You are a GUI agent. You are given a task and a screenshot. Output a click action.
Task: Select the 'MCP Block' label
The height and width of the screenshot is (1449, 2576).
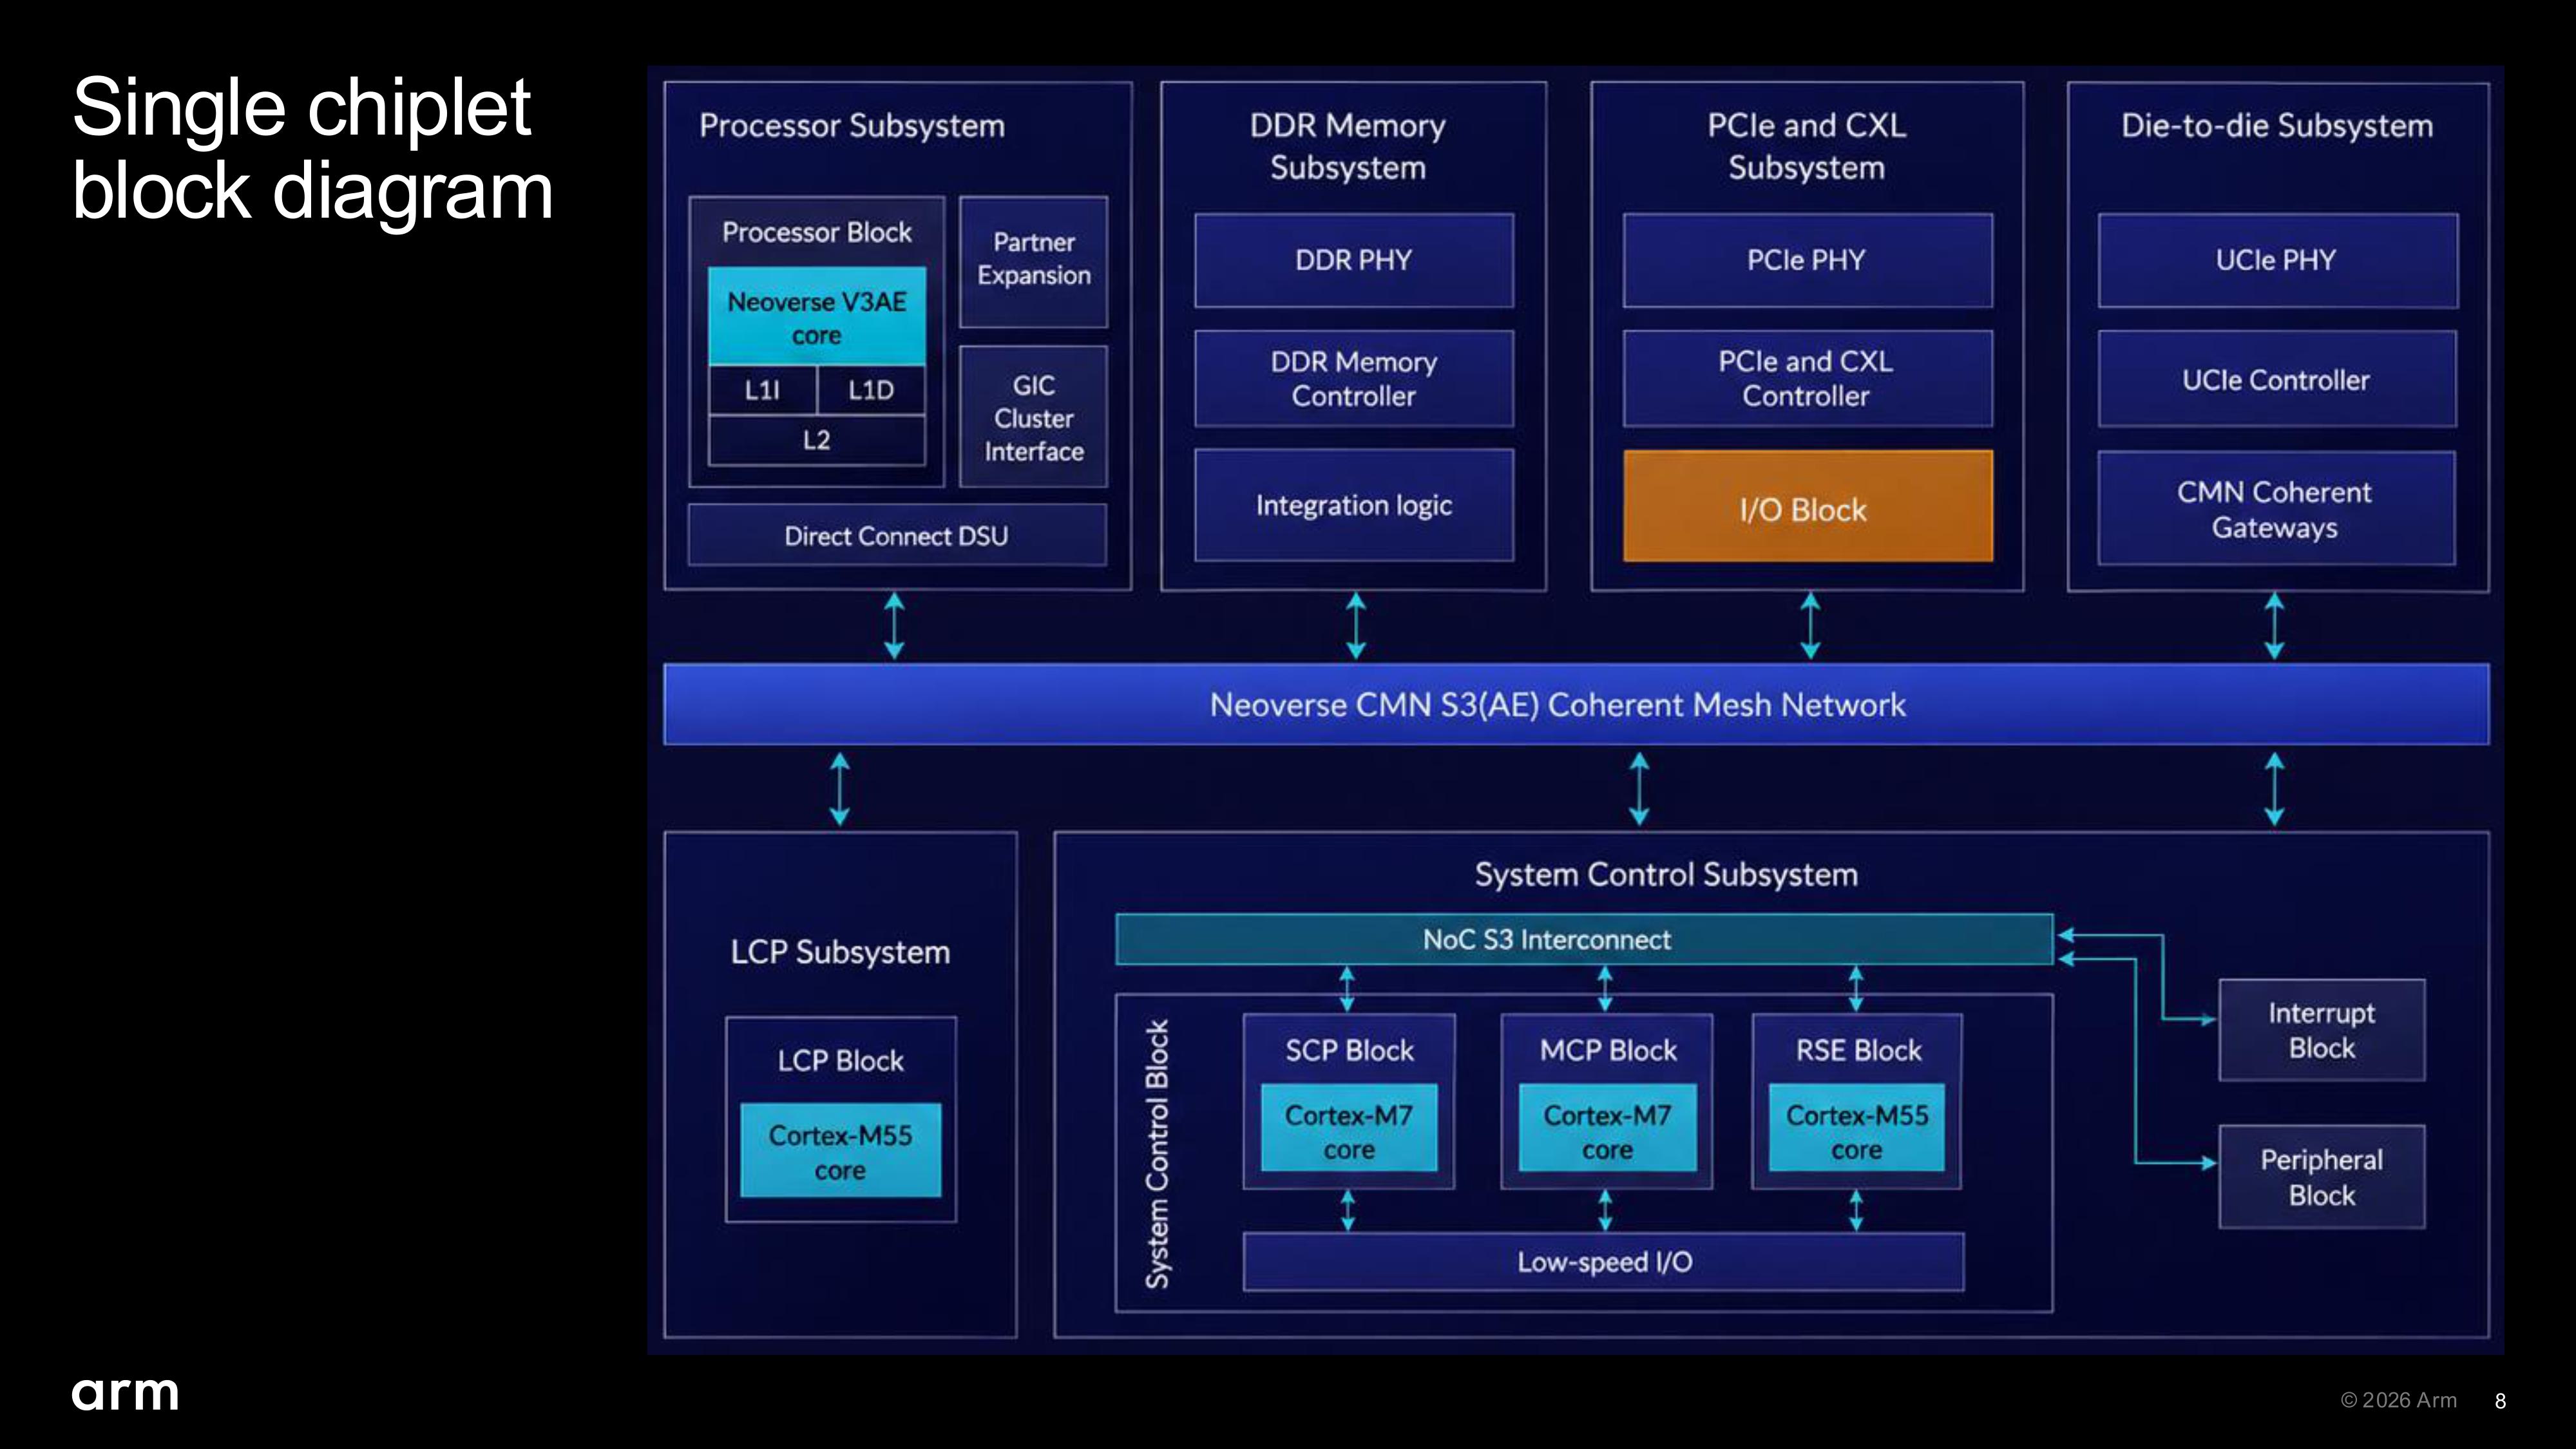coord(1608,1050)
